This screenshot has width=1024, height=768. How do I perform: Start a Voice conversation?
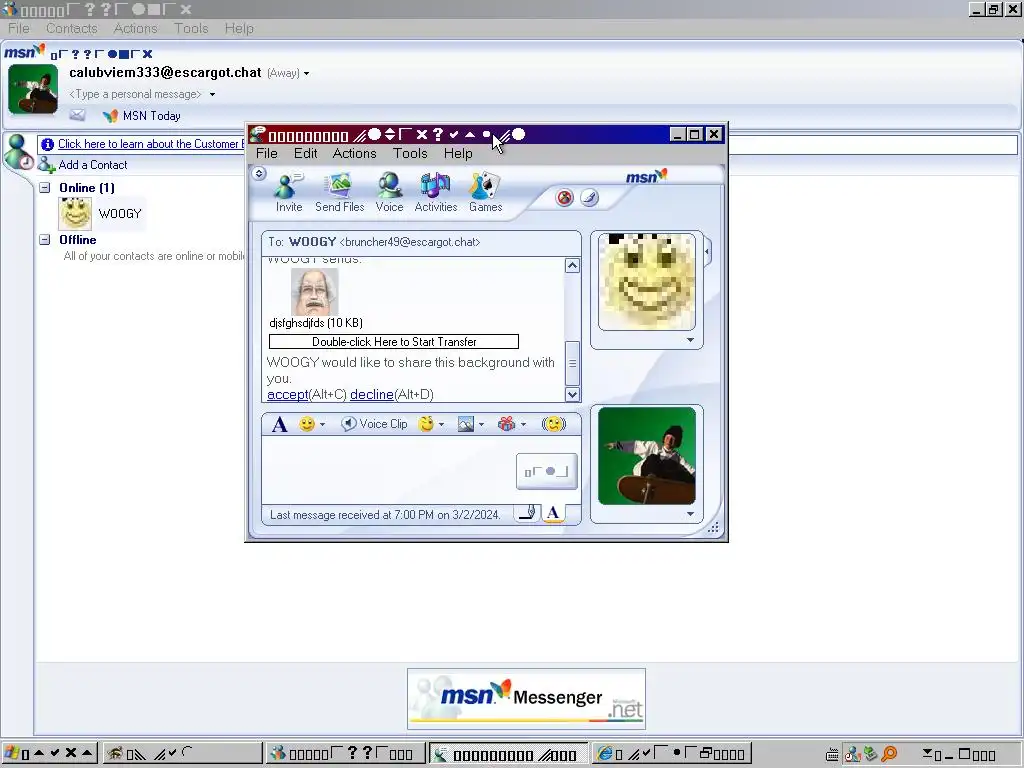[389, 193]
